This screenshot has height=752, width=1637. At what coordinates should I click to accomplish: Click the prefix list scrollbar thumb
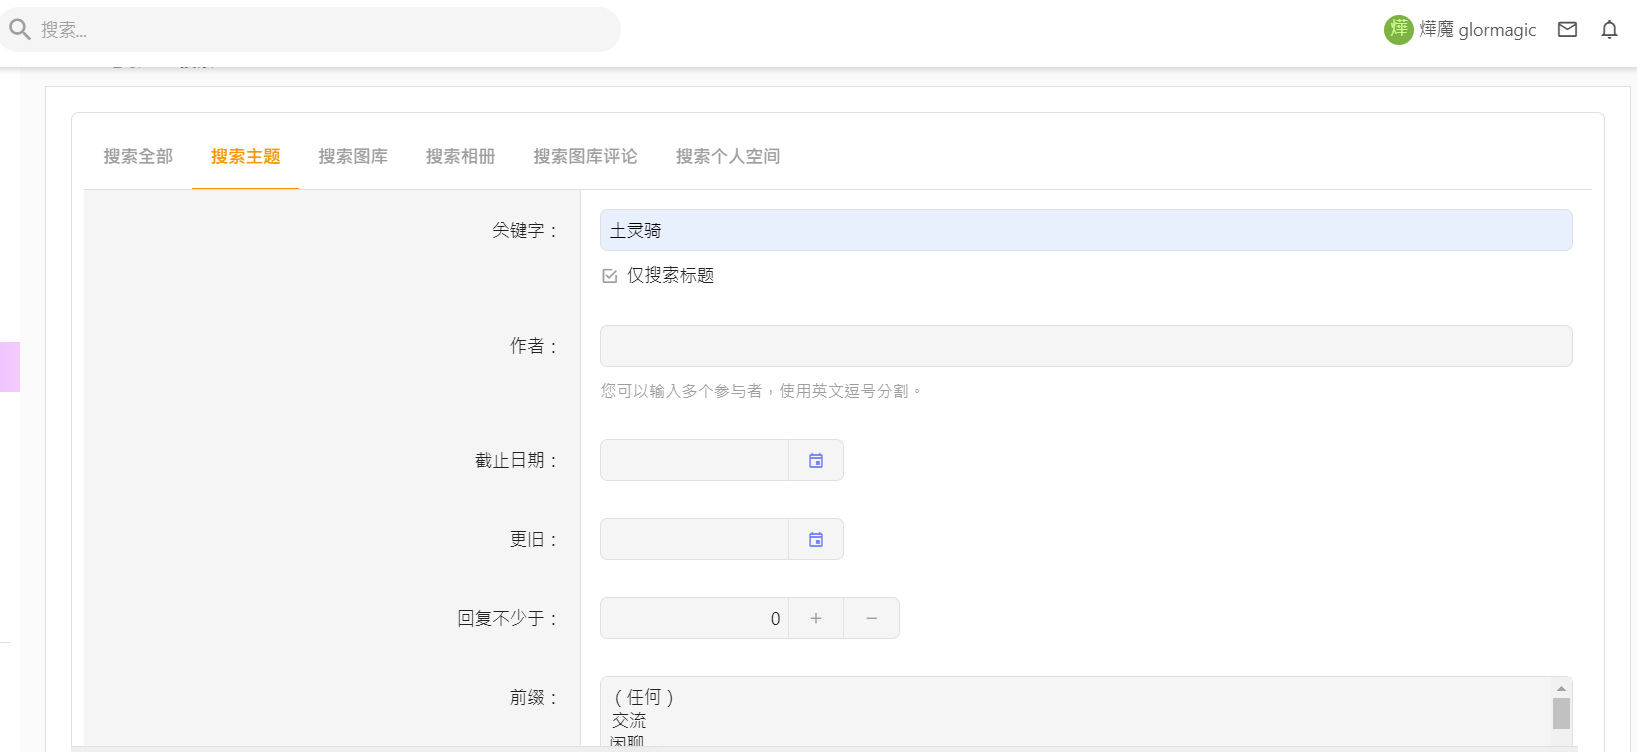[1561, 713]
